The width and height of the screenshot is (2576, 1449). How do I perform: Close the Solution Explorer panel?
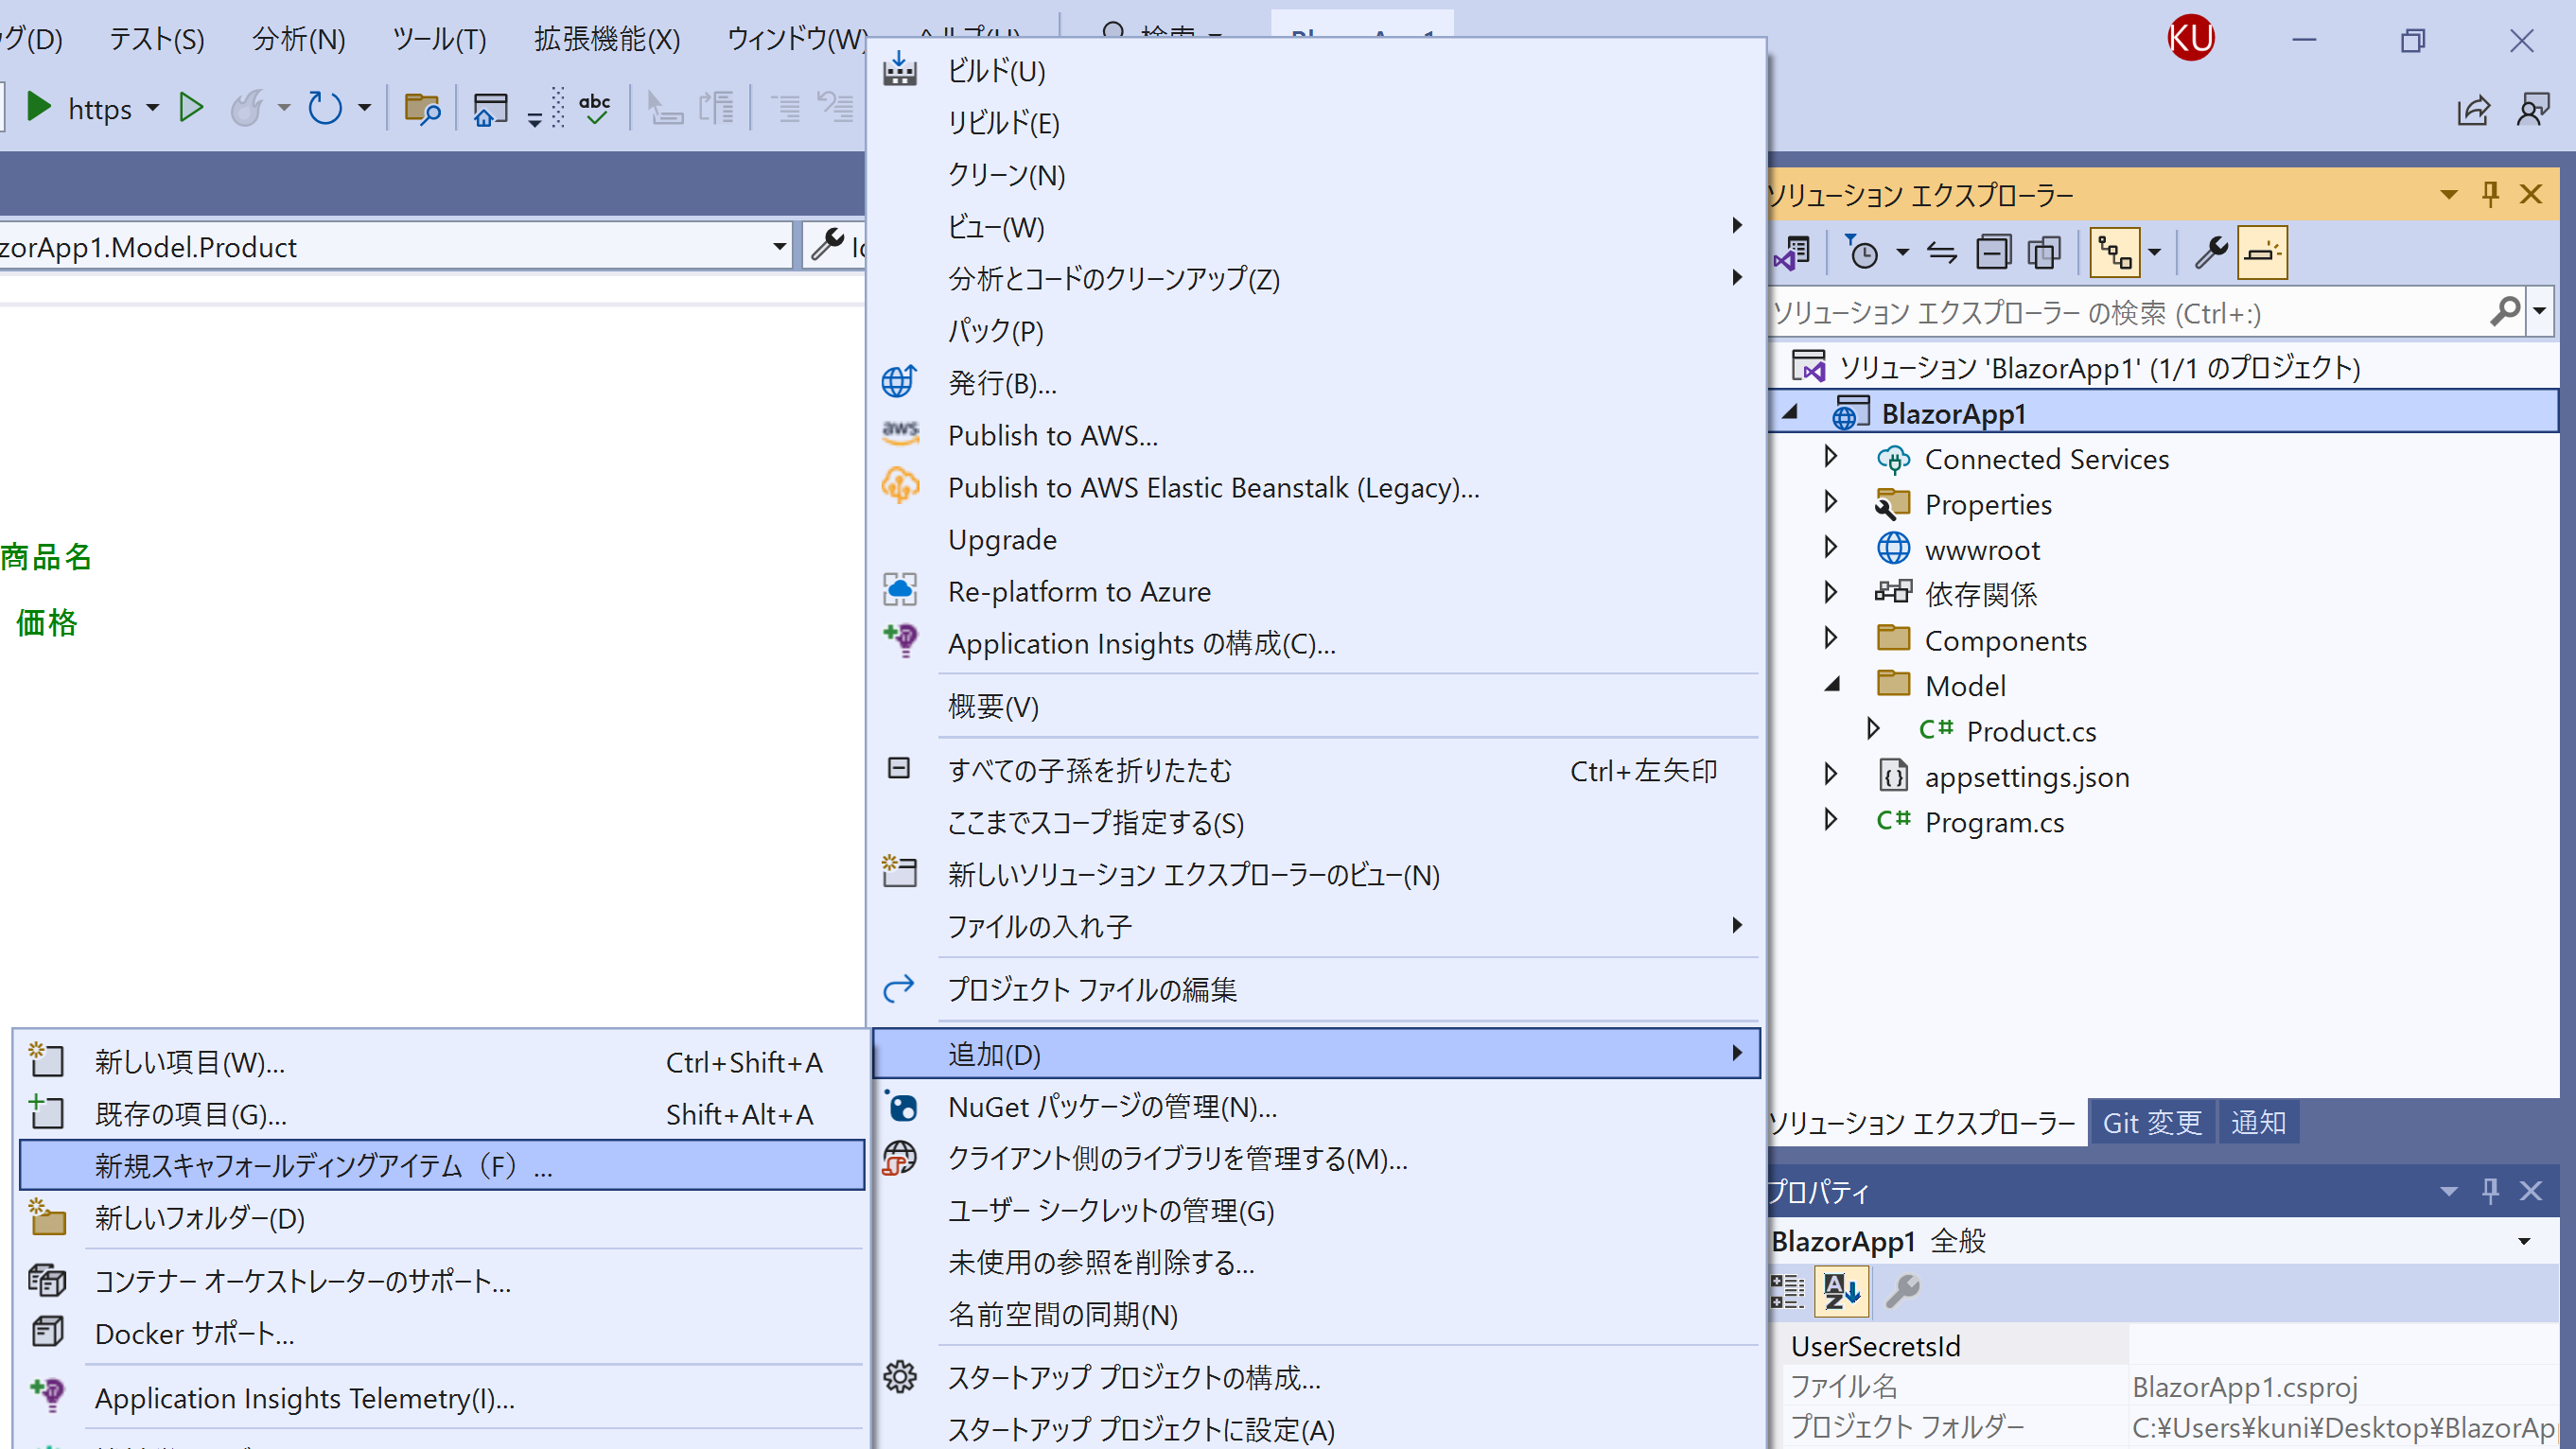[2531, 193]
